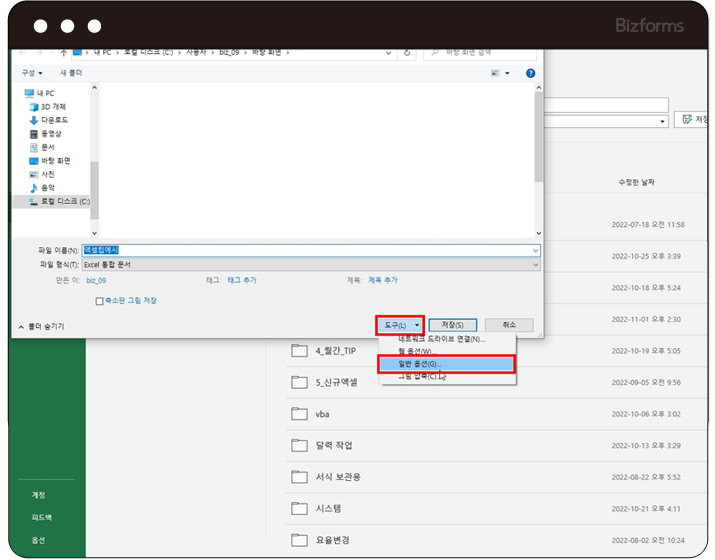Viewport: 715px width, 560px height.
Task: Select 바탕 화면 in the navigation tree
Action: [50, 161]
